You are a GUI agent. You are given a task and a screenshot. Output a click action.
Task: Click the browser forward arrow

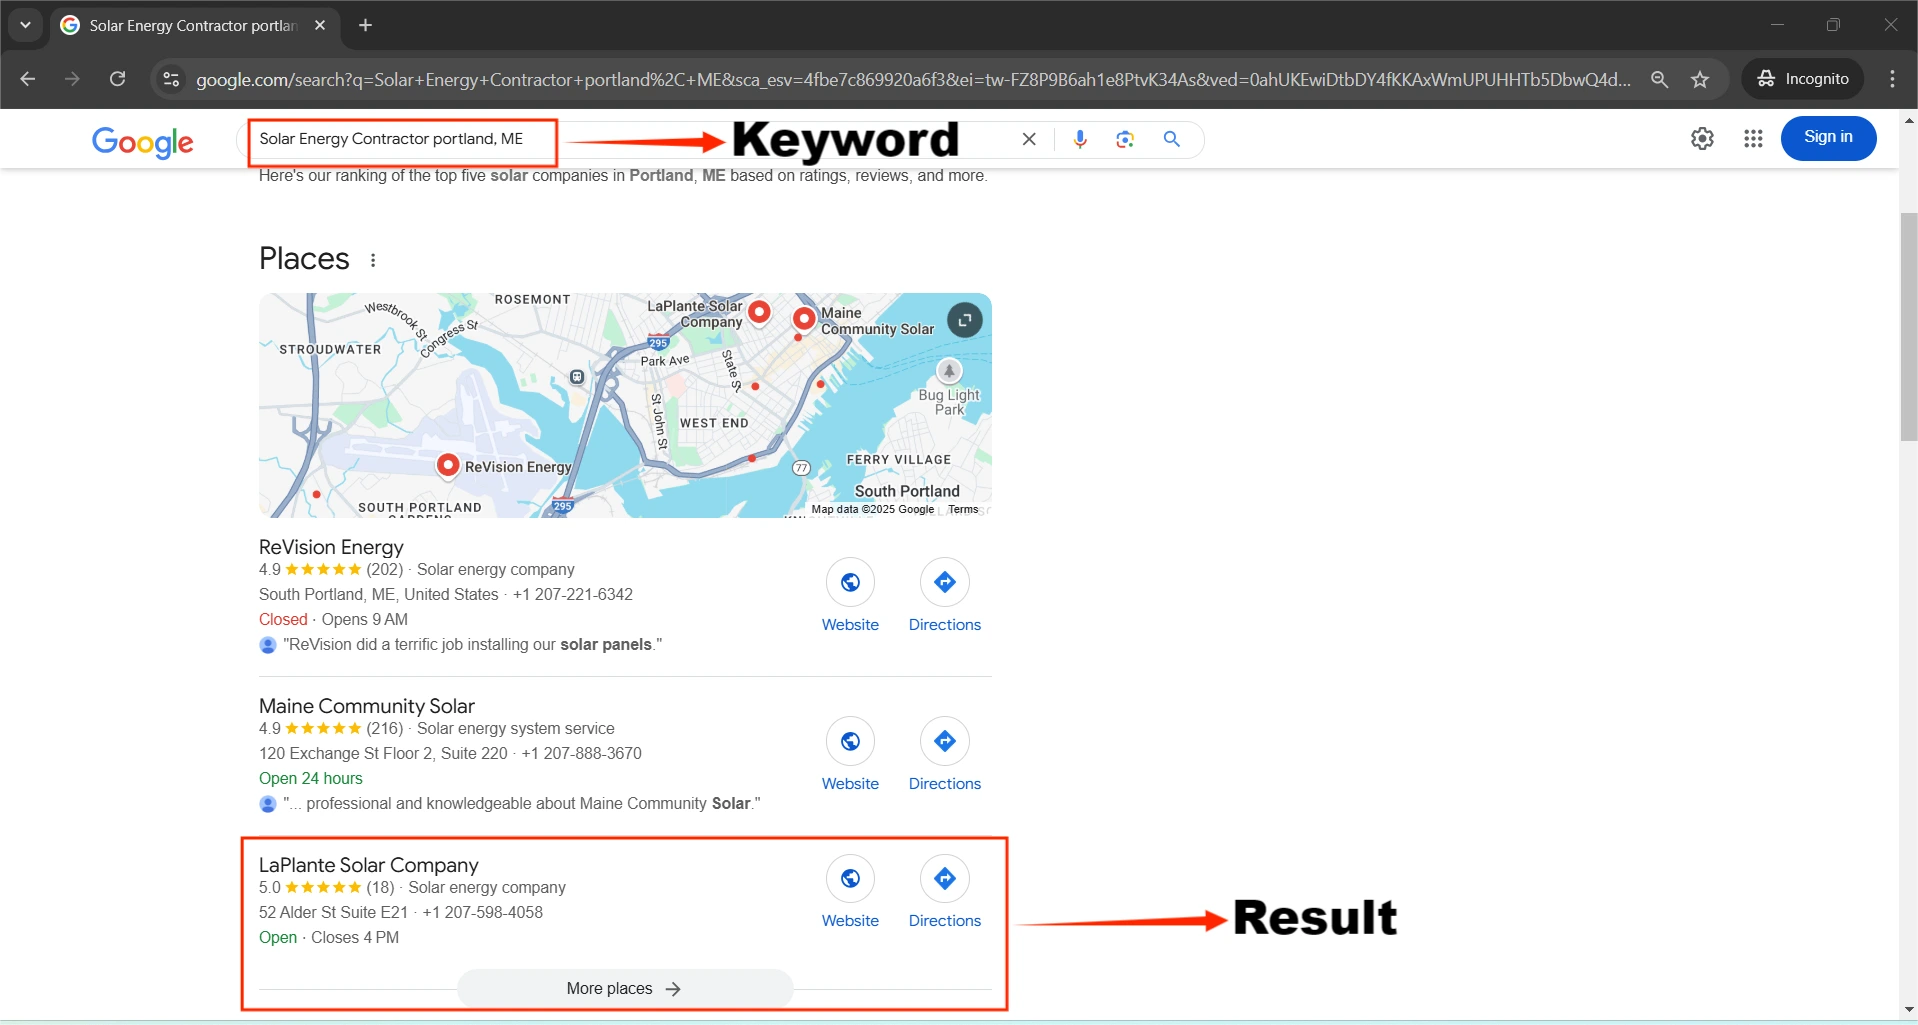pyautogui.click(x=72, y=79)
